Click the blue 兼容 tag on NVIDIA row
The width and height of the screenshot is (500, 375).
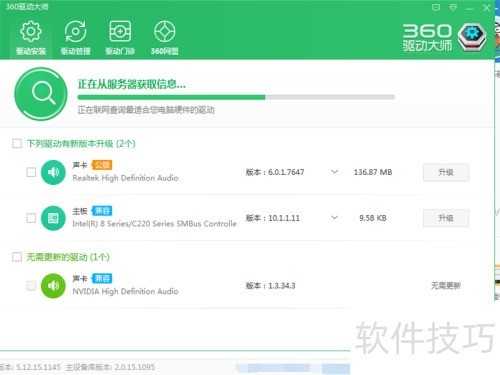tap(102, 278)
